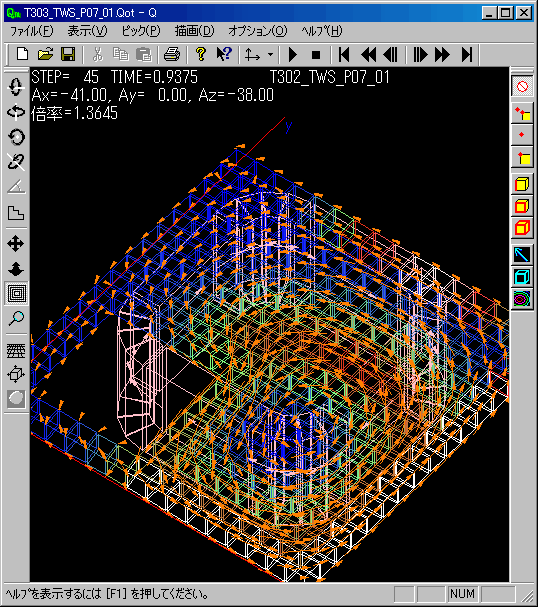Stop animation with the Stop button
This screenshot has height=607, width=538.
tap(316, 55)
